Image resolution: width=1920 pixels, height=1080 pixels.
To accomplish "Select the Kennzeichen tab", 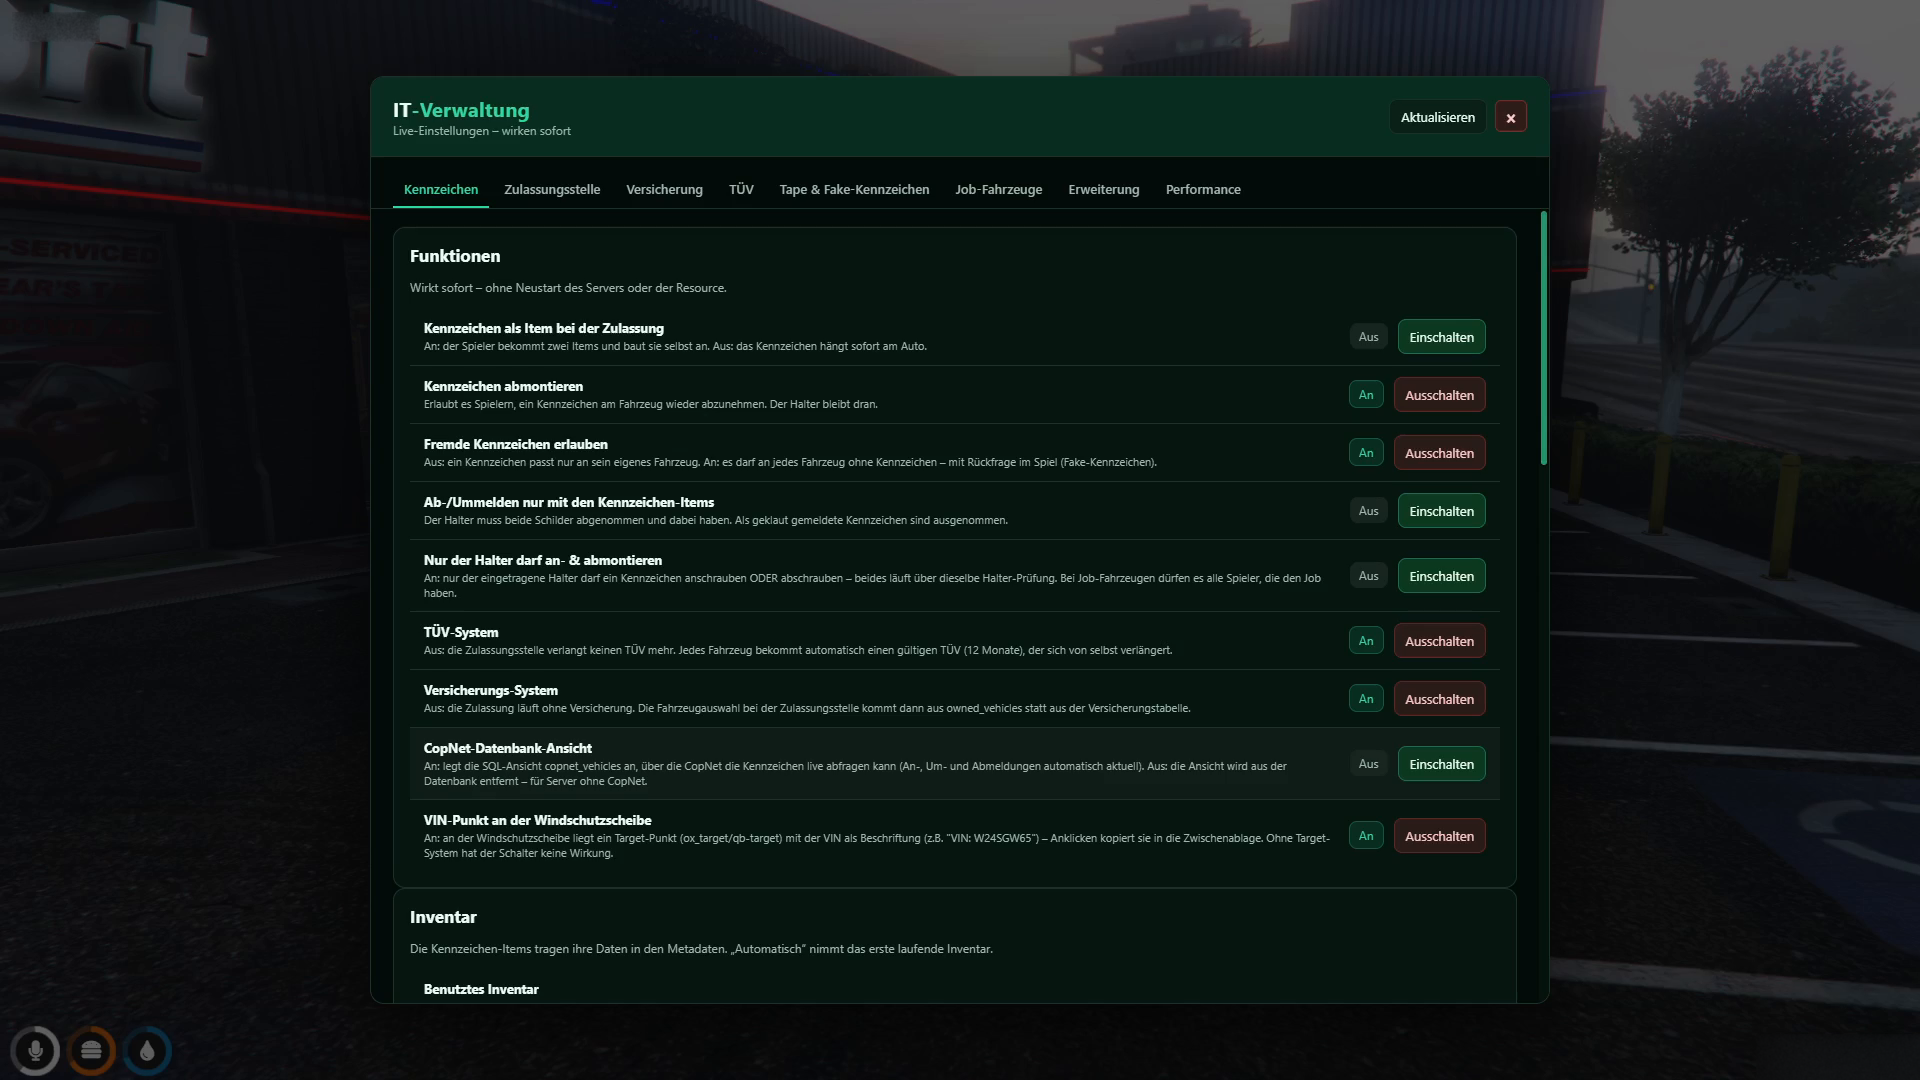I will coord(441,189).
